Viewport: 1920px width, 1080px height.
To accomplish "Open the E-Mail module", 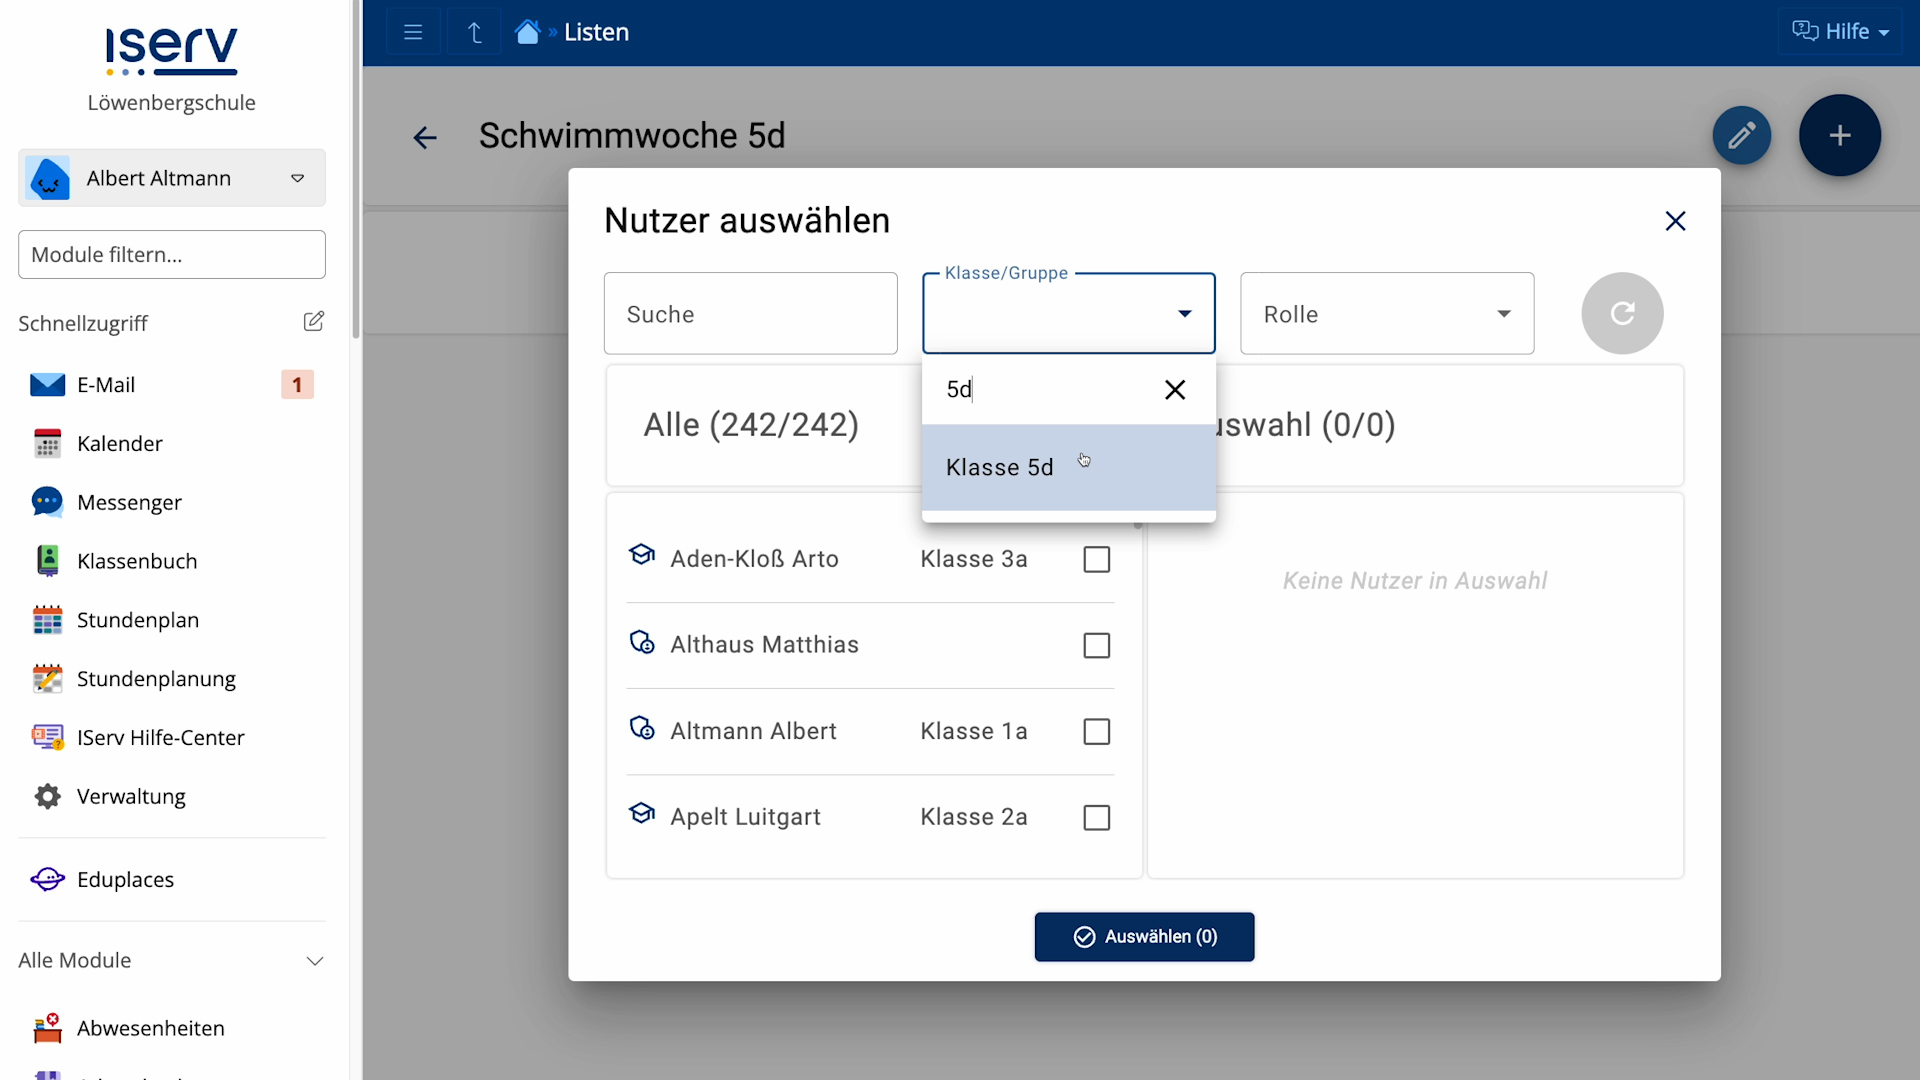I will (x=105, y=384).
